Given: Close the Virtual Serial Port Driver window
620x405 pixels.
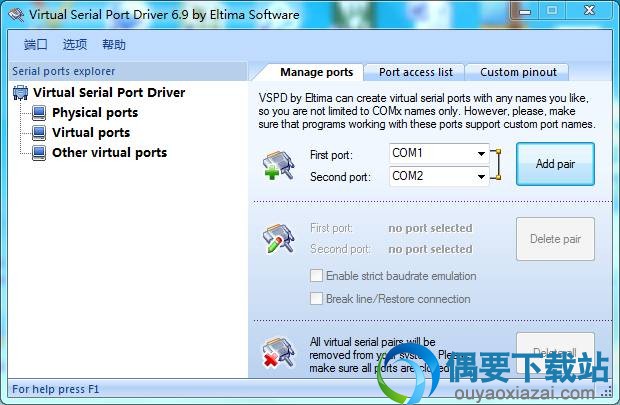Looking at the screenshot, I should pos(589,11).
